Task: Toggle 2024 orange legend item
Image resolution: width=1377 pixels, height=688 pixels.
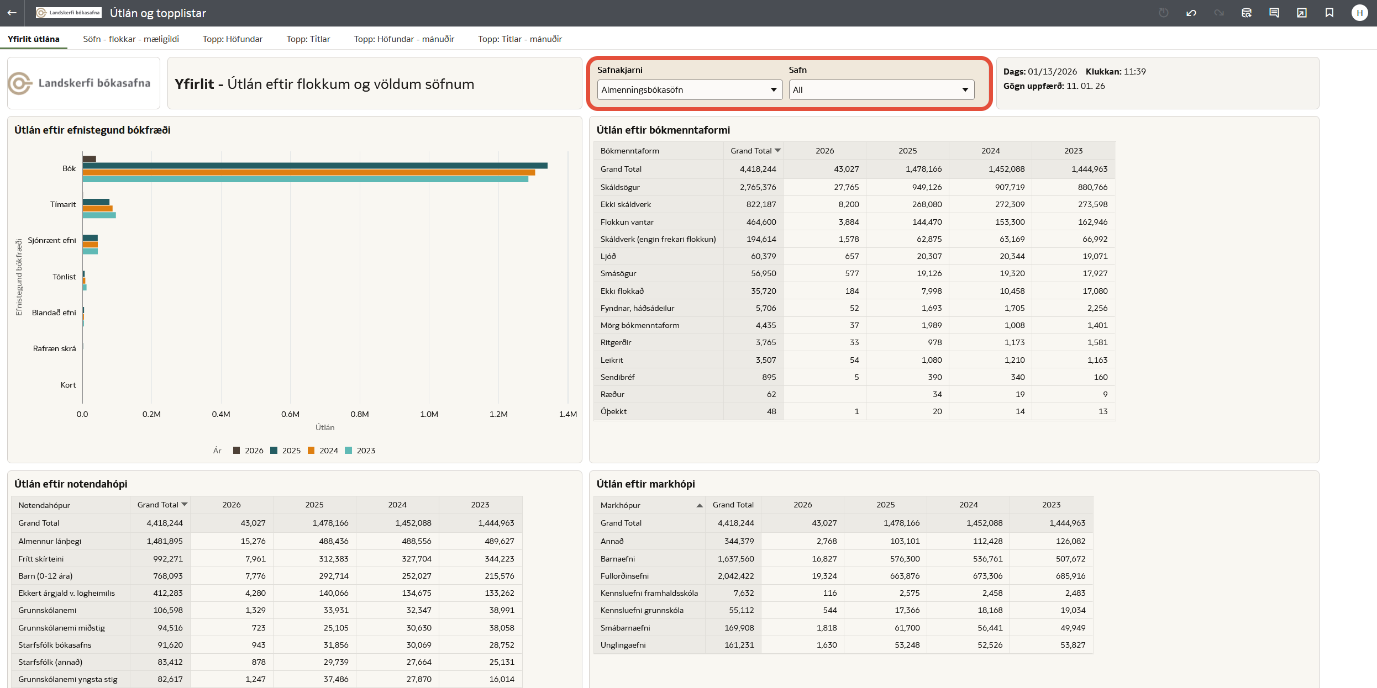Action: (311, 451)
